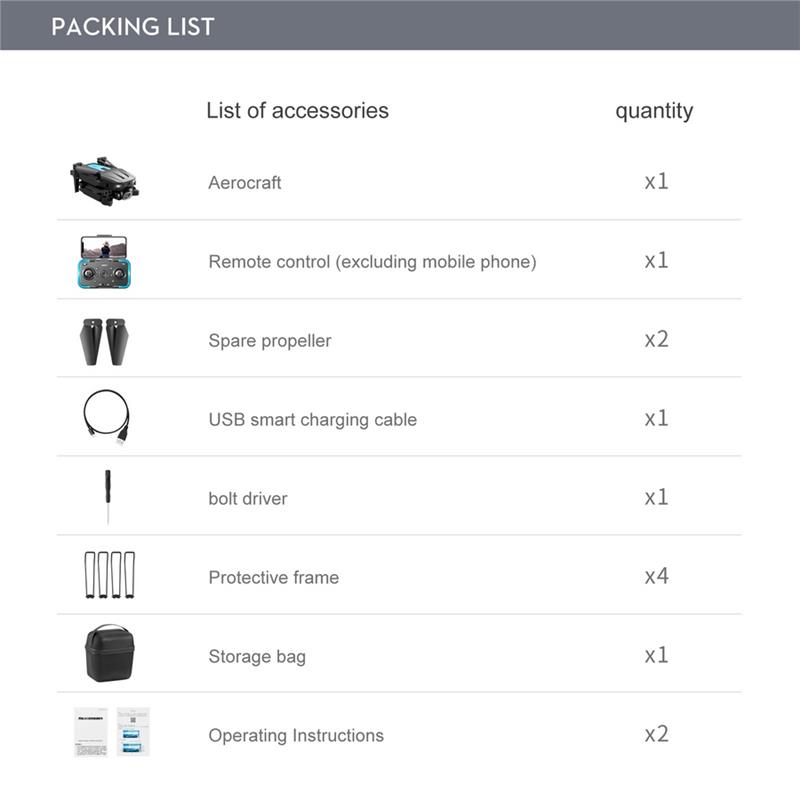Click the 'Protective frame' label
Viewport: 800px width, 800px height.
[x=273, y=578]
